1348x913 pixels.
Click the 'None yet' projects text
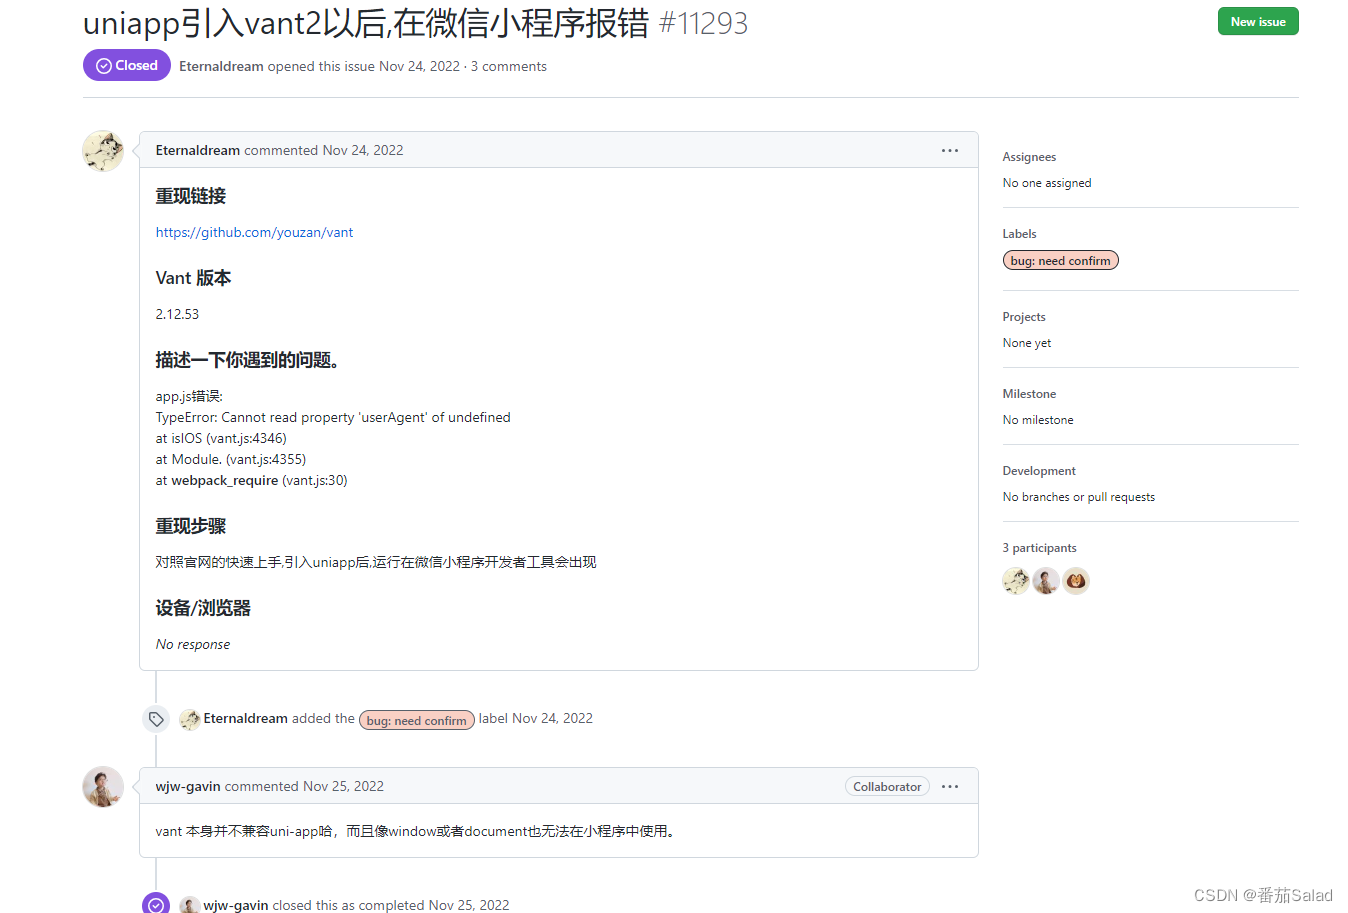(x=1027, y=343)
